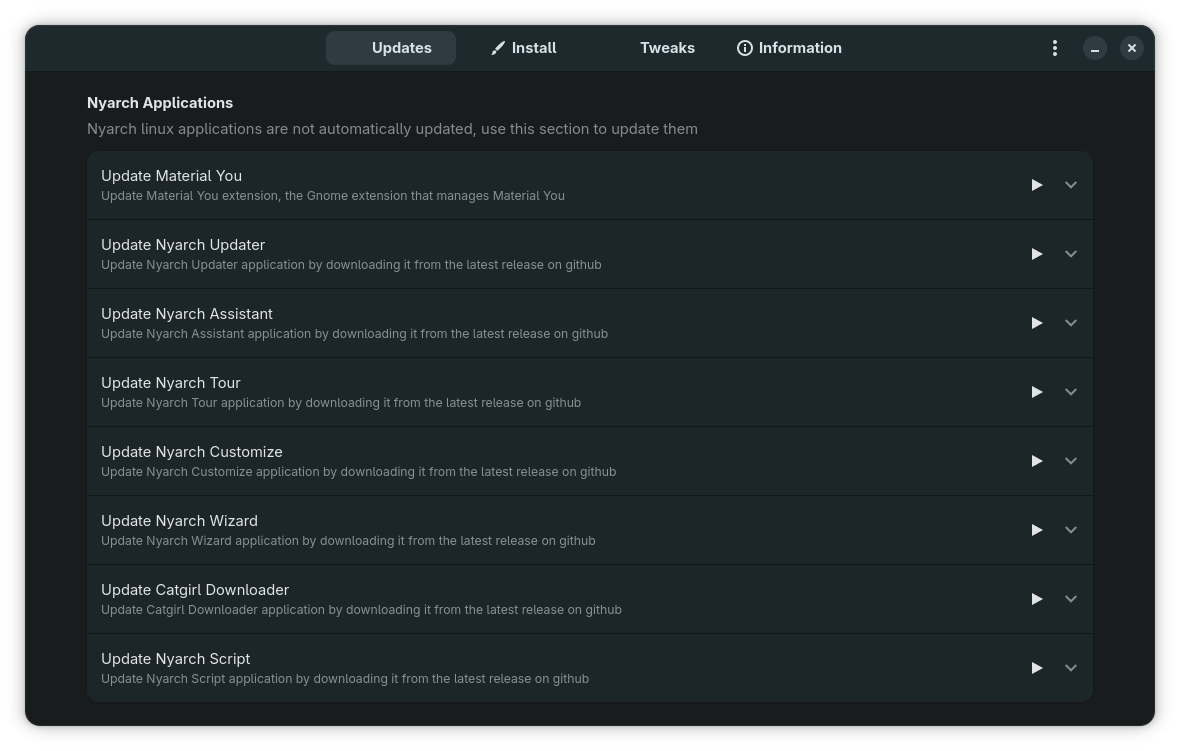Show details for Update Nyarch Assistant
1180x751 pixels.
click(x=1071, y=323)
